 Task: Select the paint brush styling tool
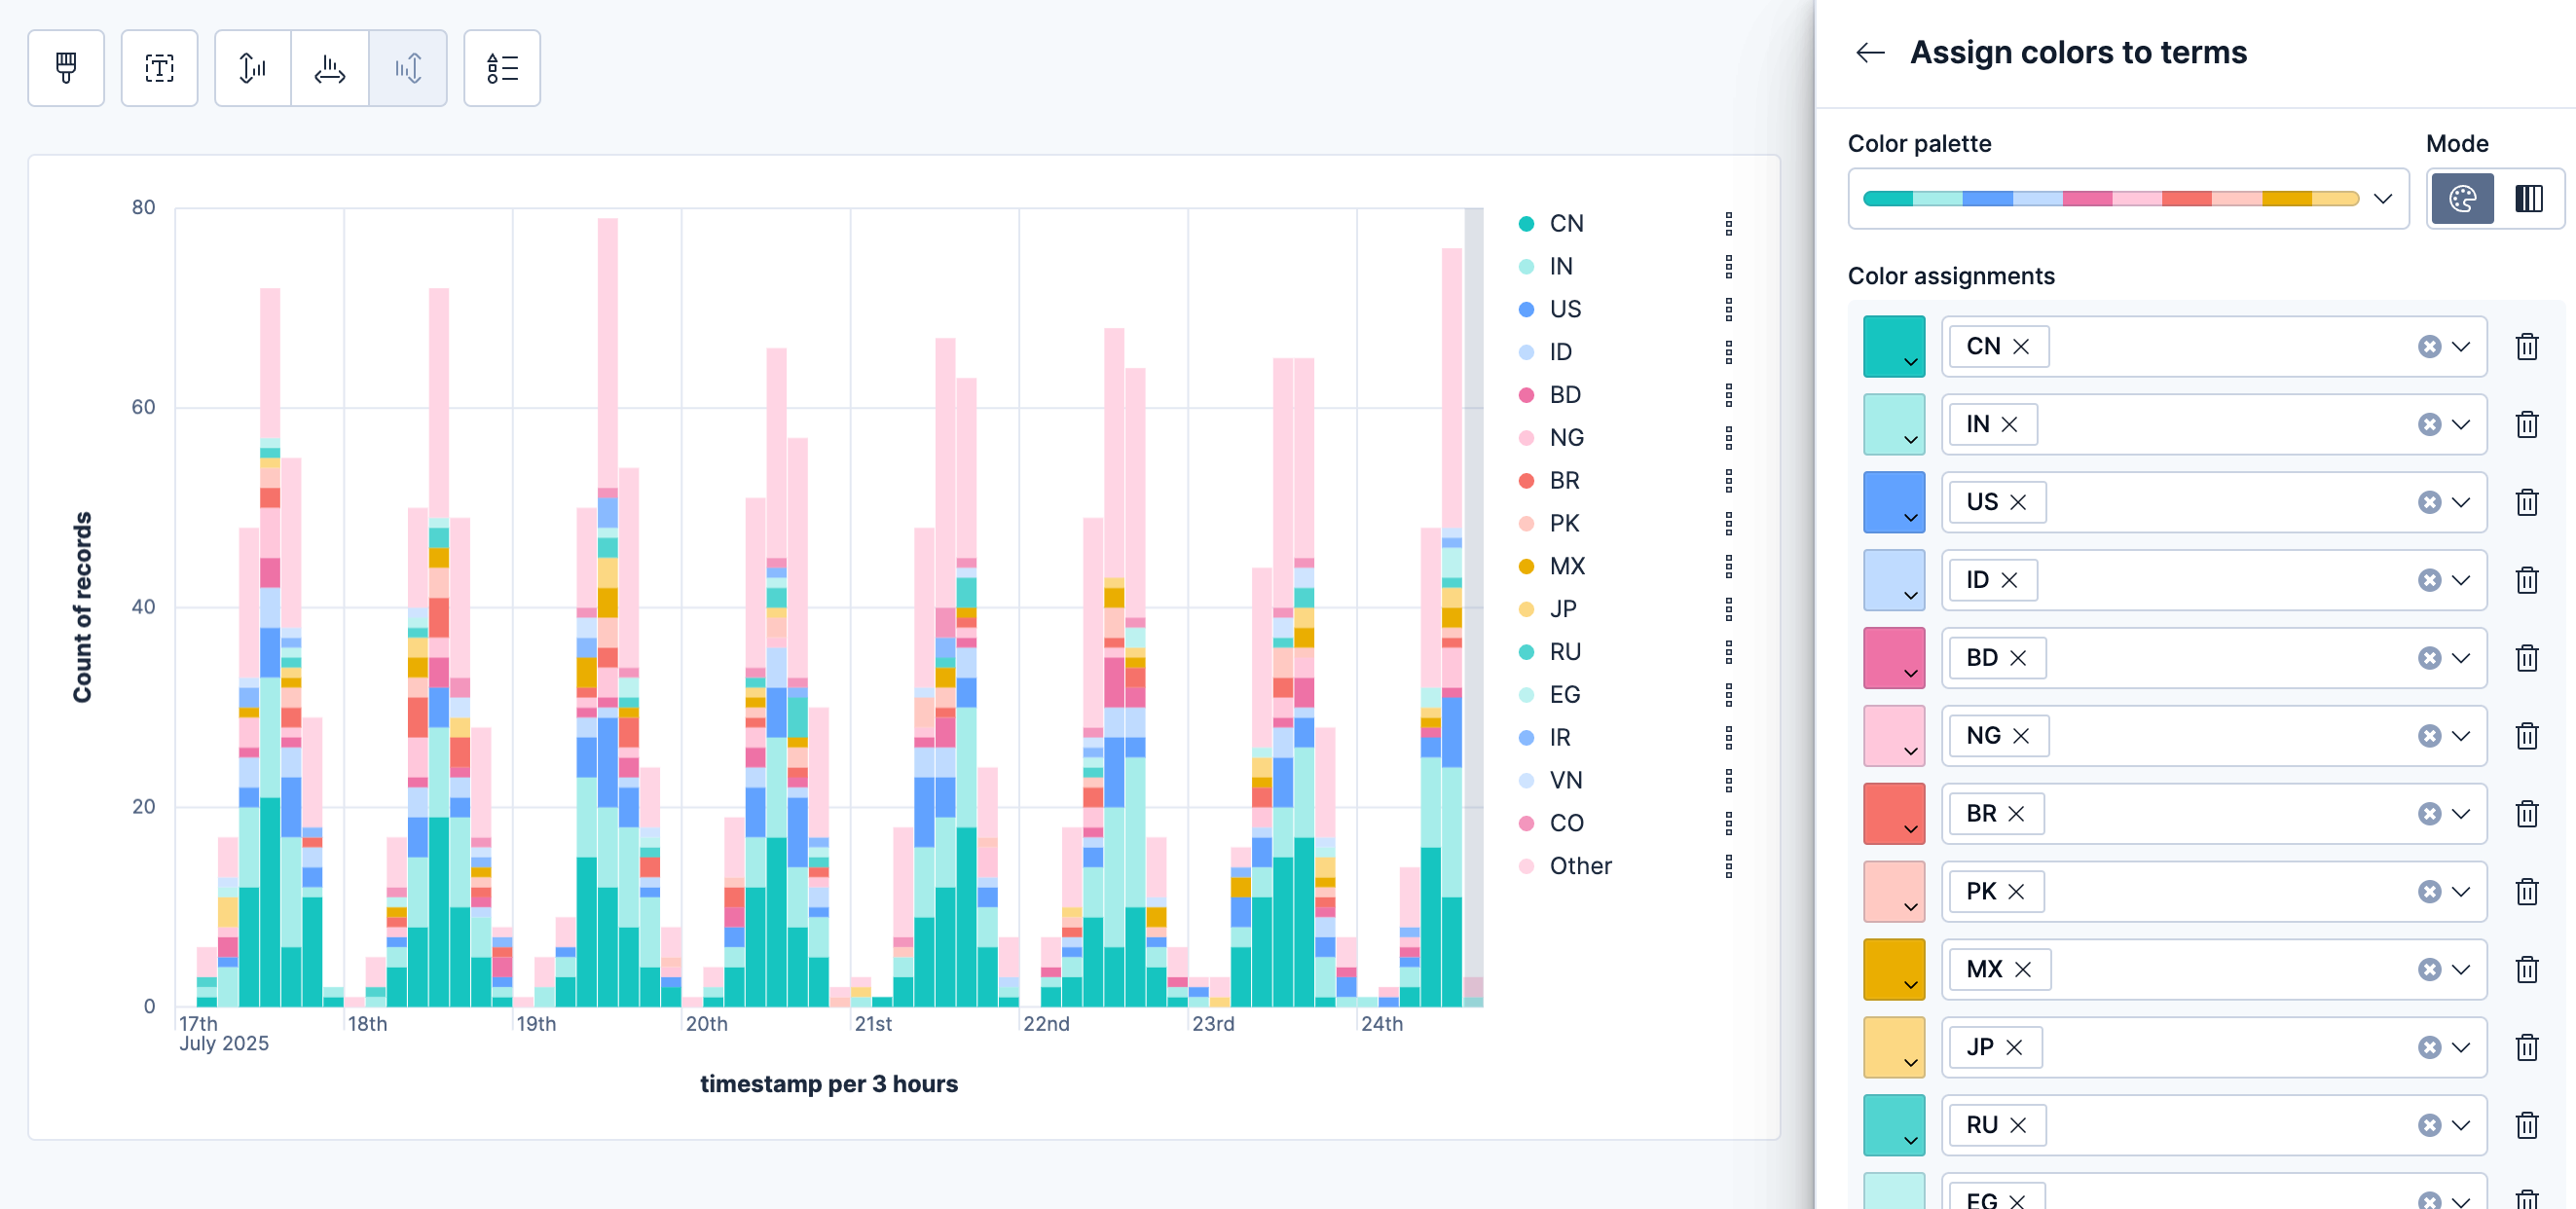[x=66, y=68]
